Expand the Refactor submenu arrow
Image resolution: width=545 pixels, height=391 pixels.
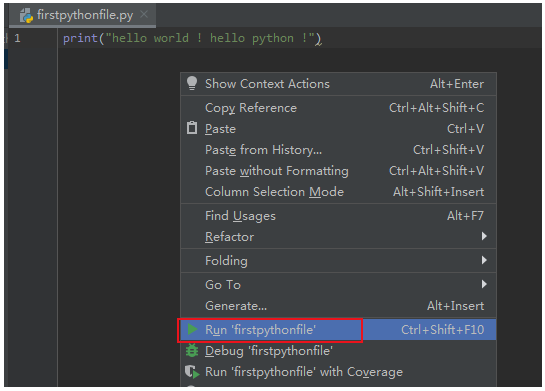click(x=484, y=236)
